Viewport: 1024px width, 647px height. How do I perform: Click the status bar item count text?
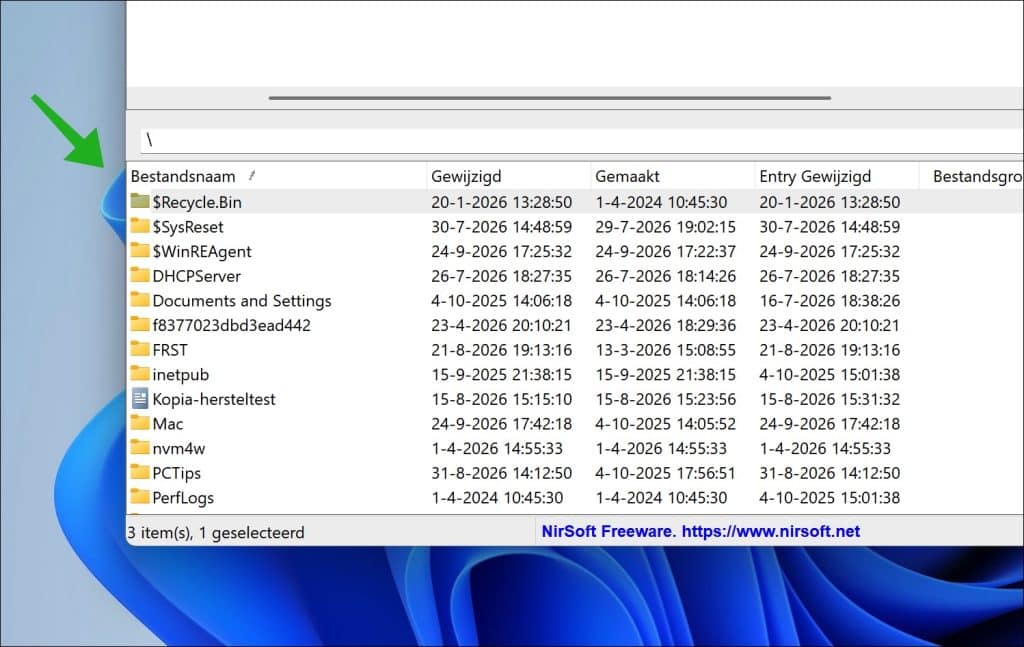pyautogui.click(x=216, y=533)
